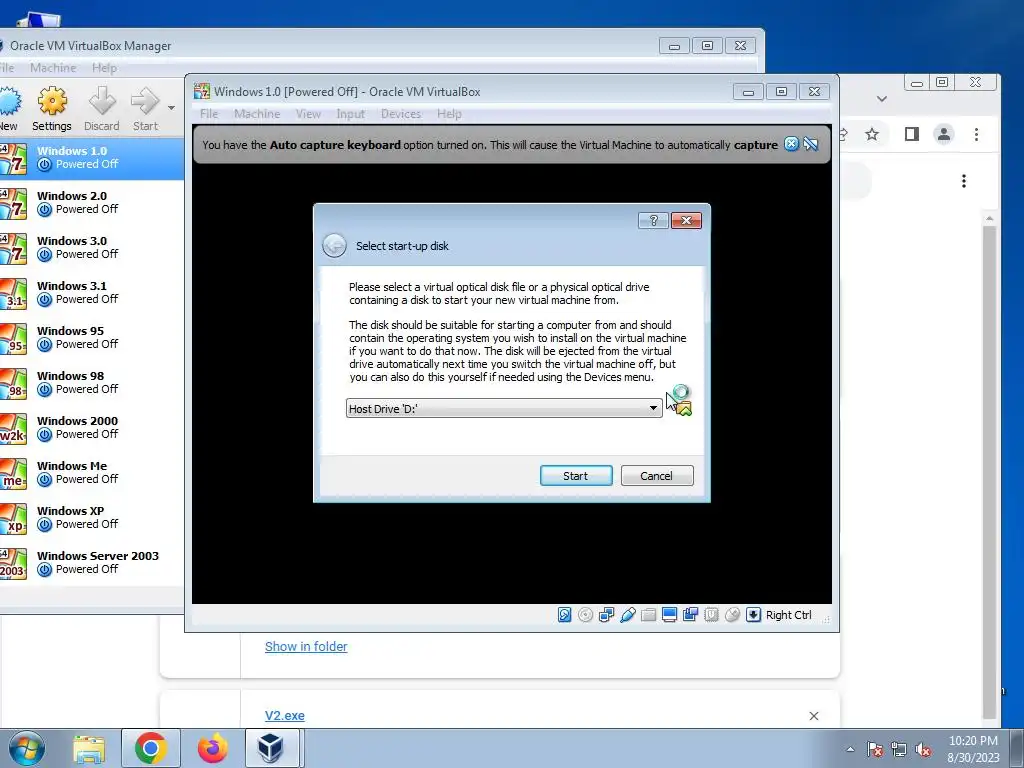Open the VM window Machine menu
Screen dimensions: 1024x768
[x=257, y=114]
